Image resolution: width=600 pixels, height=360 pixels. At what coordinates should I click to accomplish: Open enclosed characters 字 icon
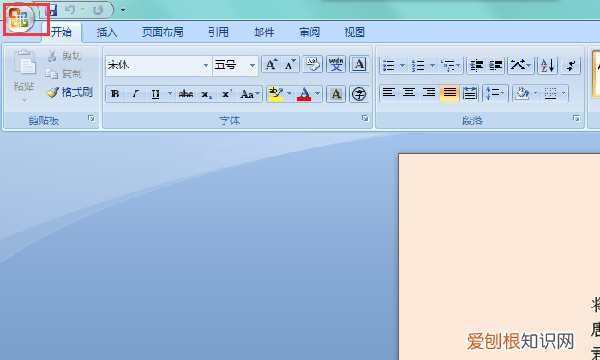click(359, 94)
